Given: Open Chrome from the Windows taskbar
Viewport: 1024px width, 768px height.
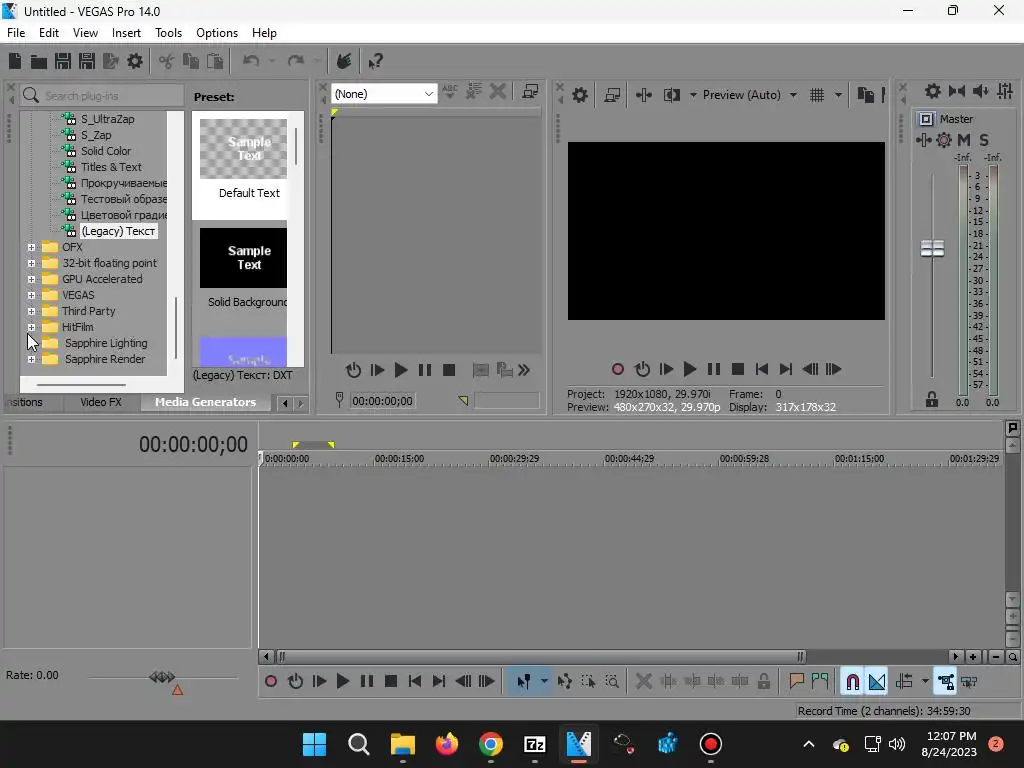Looking at the screenshot, I should coord(490,744).
